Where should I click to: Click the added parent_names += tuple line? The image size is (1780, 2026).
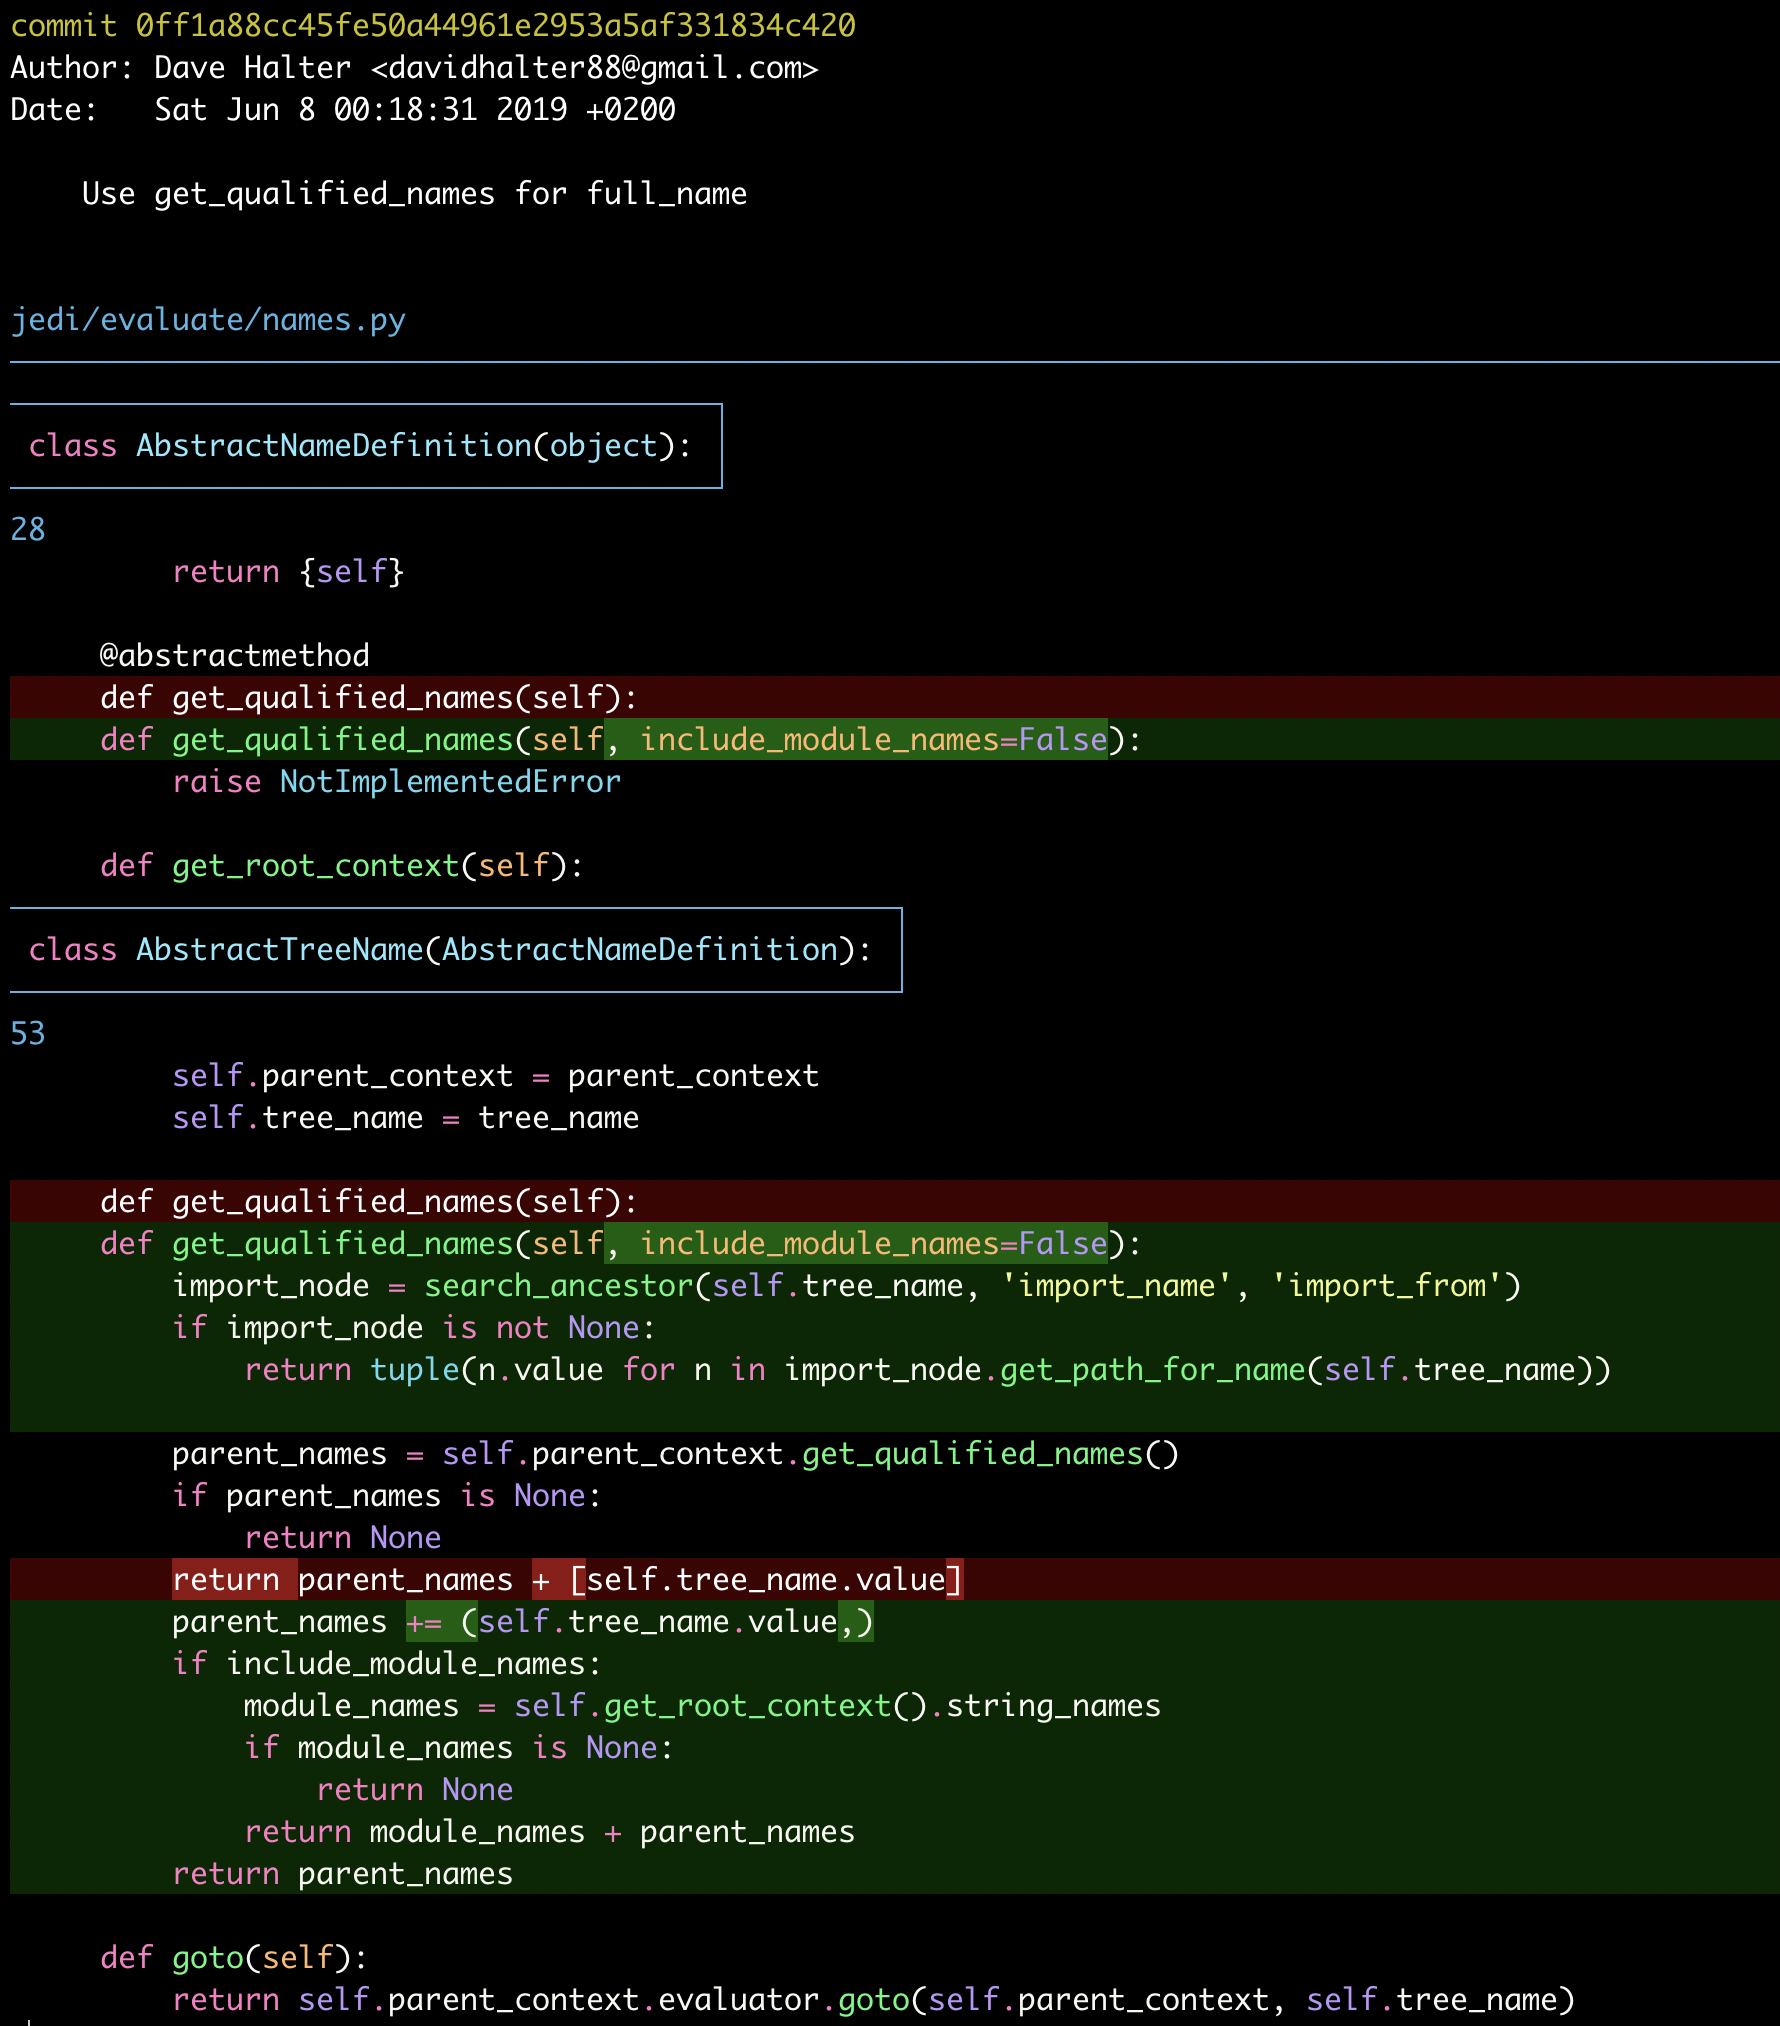[x=520, y=1621]
